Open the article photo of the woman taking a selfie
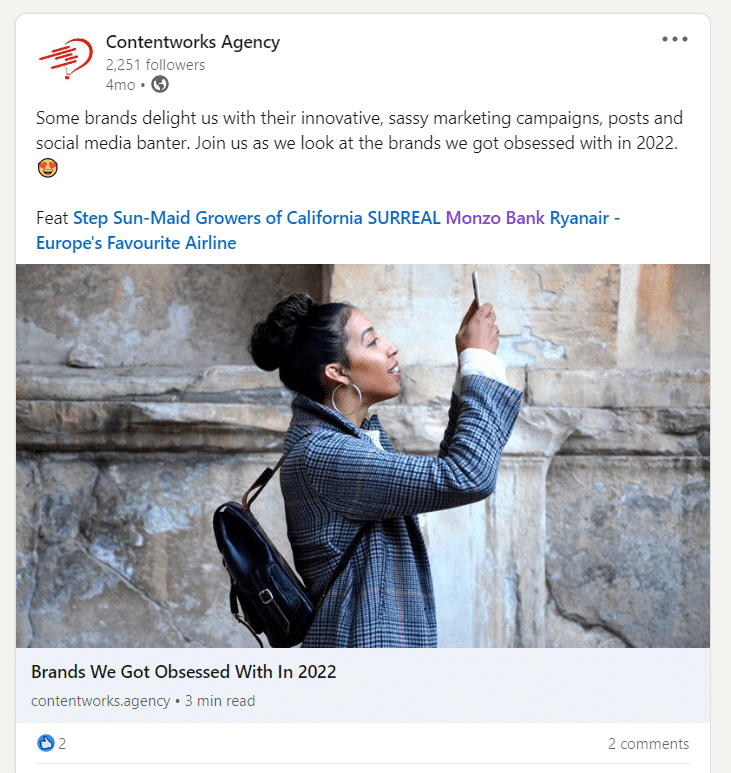This screenshot has height=773, width=731. [363, 456]
